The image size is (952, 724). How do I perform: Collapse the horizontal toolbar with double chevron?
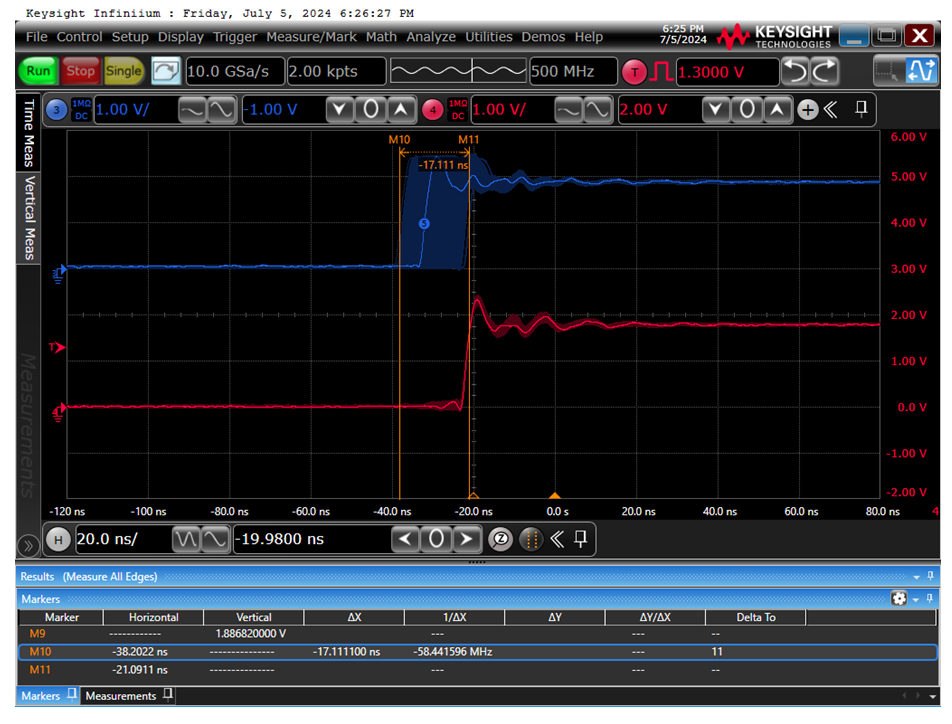click(x=557, y=539)
